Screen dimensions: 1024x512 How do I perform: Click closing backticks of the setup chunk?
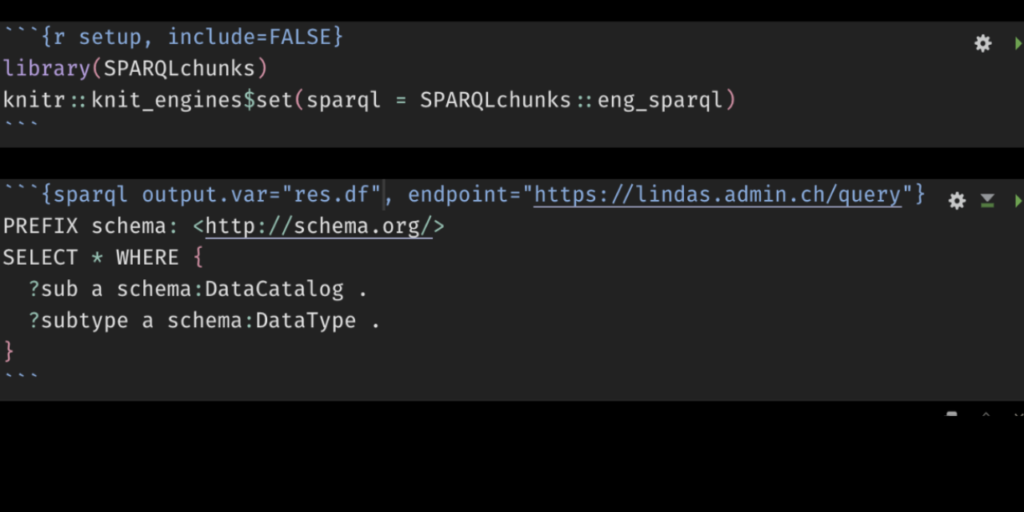coord(21,125)
